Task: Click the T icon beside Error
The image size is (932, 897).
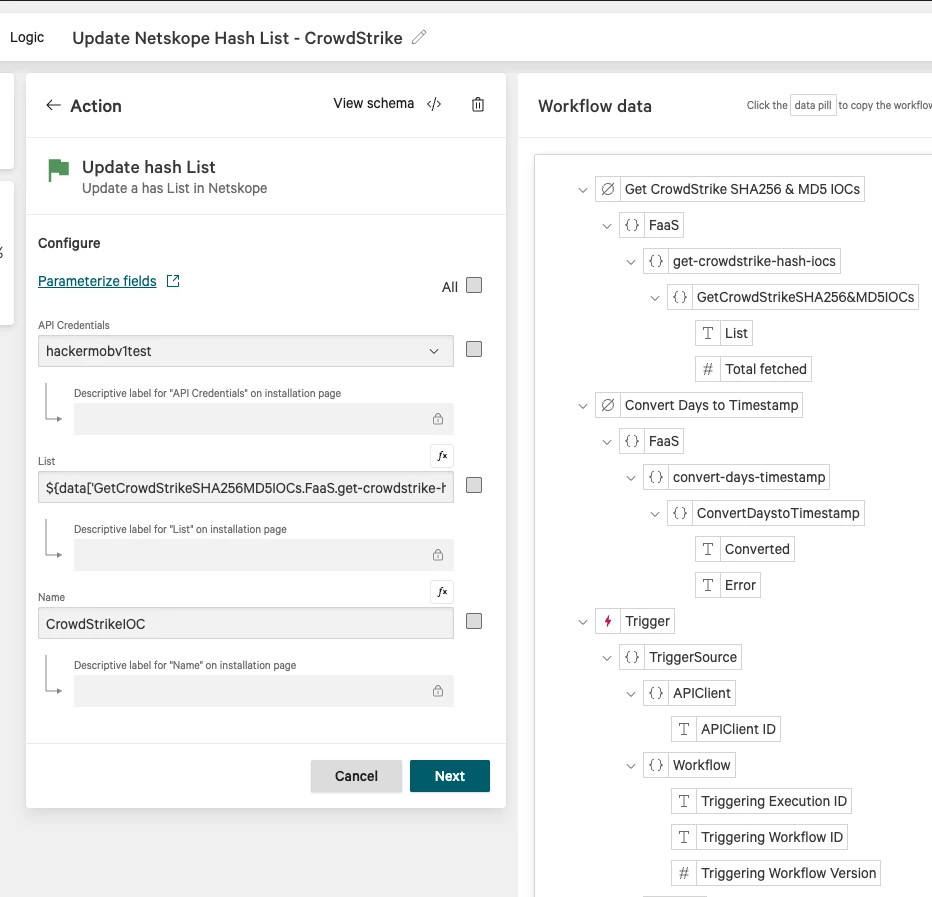Action: click(707, 585)
